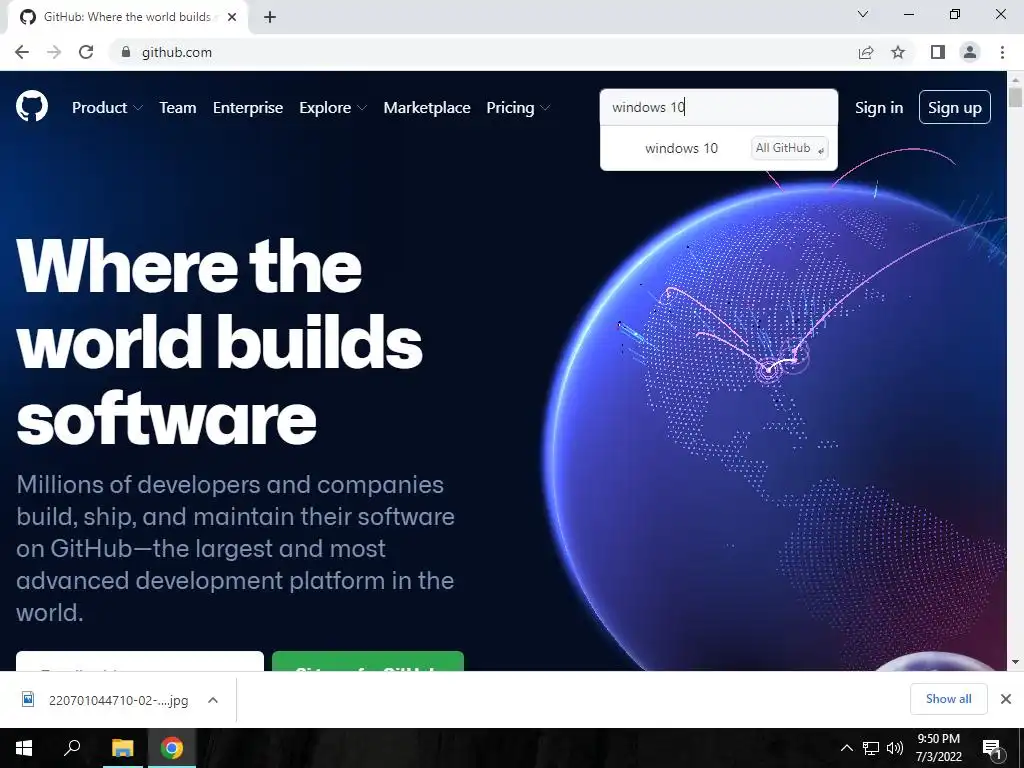Open the Chrome profile avatar
This screenshot has width=1024, height=768.
(x=970, y=52)
